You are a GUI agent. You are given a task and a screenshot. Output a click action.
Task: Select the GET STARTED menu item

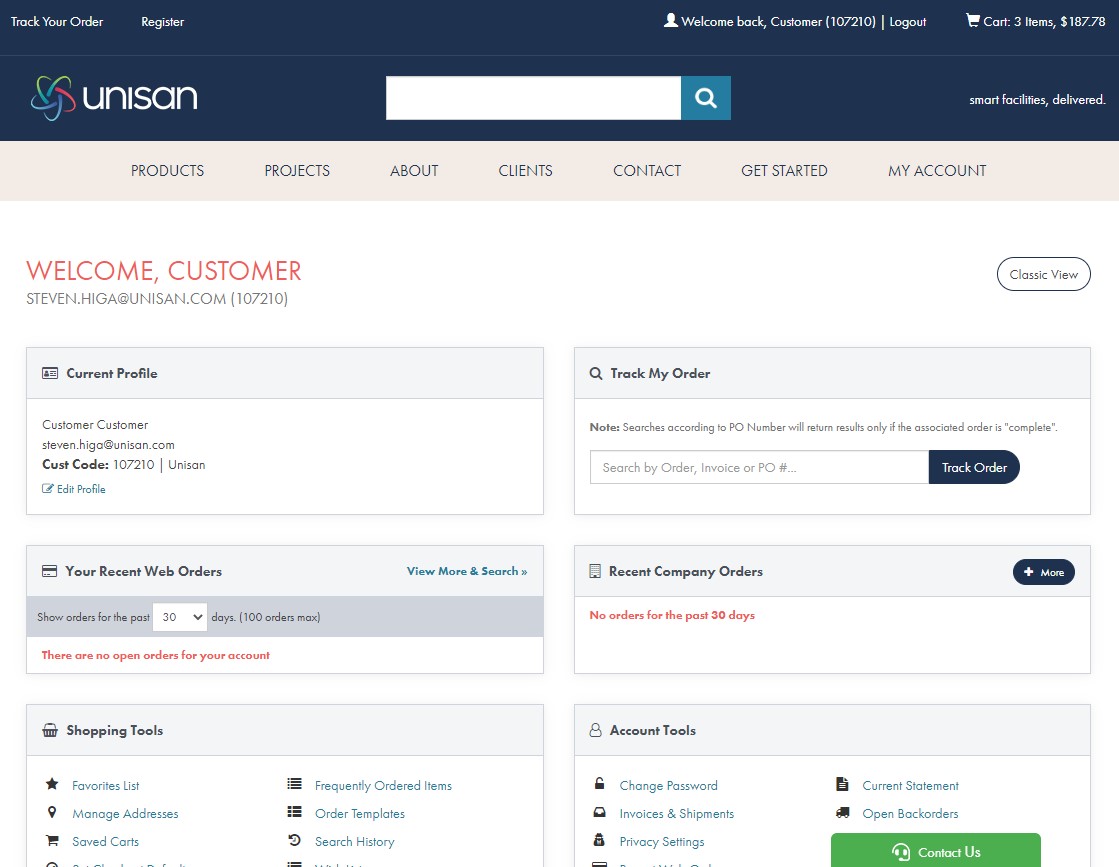(x=784, y=171)
